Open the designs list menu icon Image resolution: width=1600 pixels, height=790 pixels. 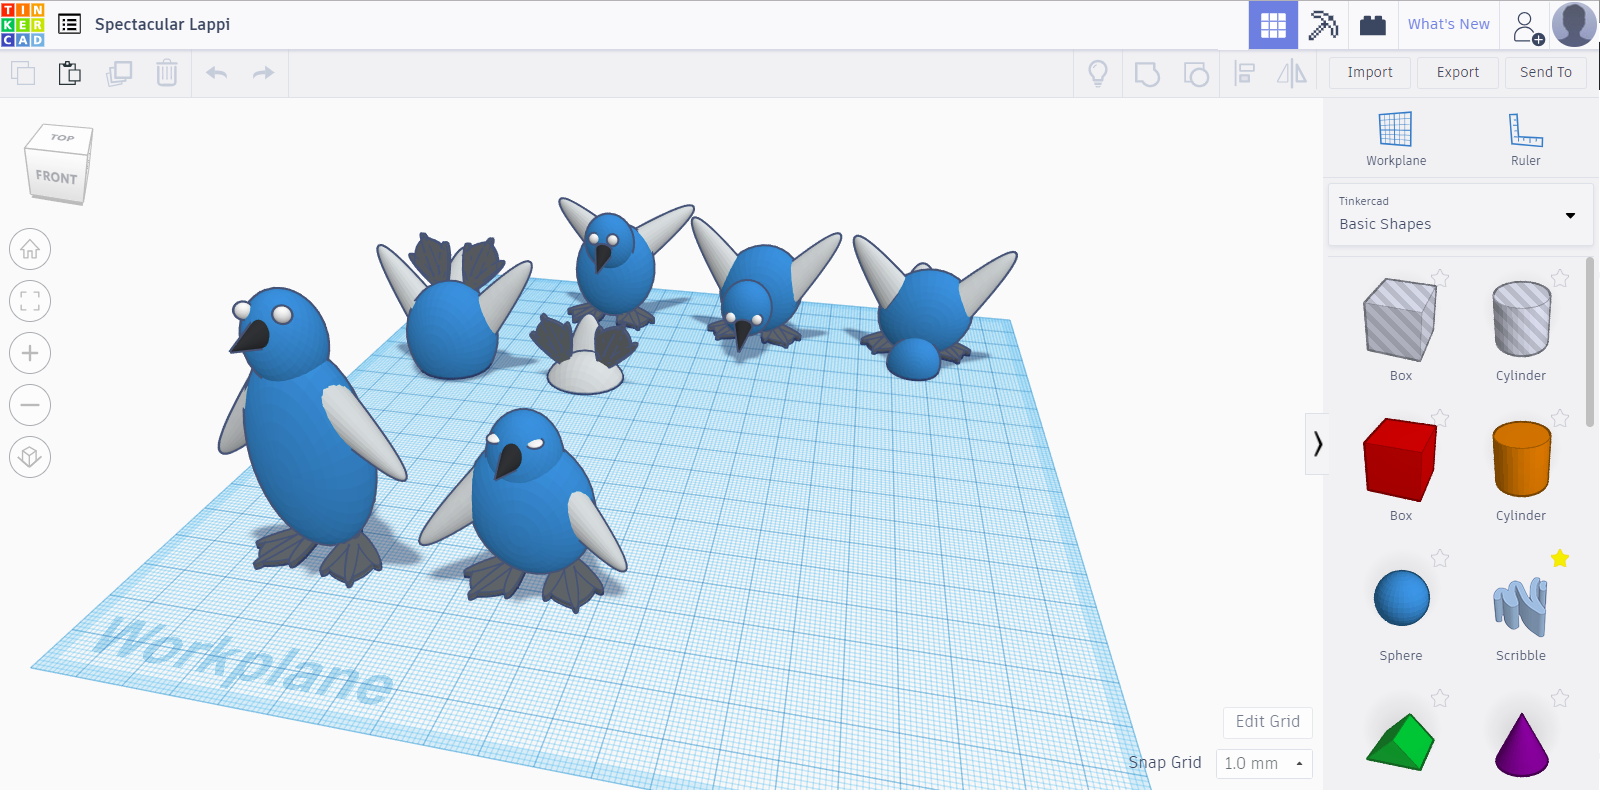(69, 24)
